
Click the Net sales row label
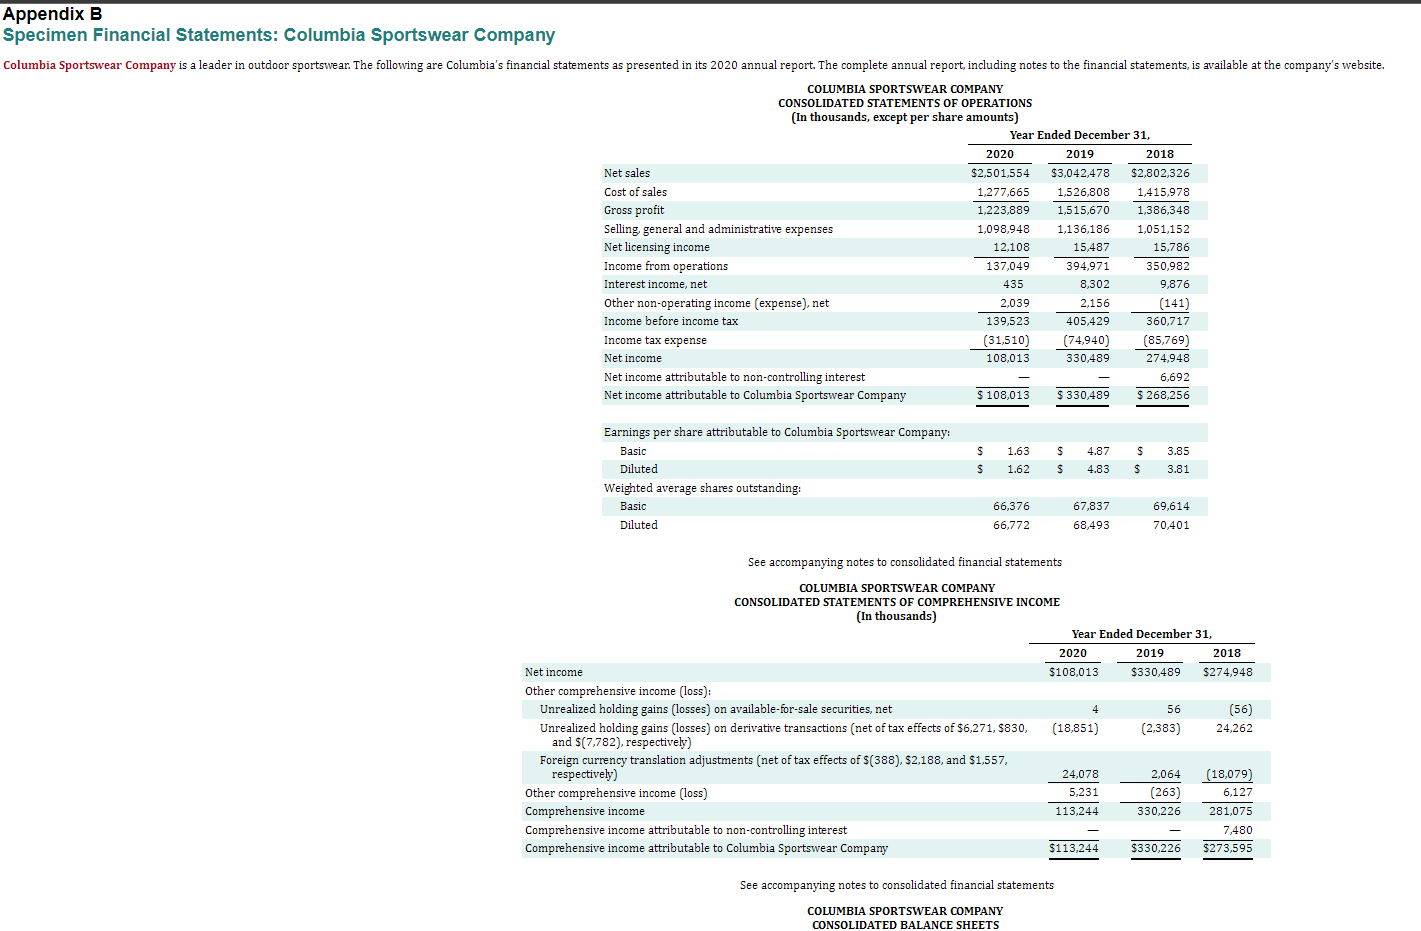(x=628, y=173)
